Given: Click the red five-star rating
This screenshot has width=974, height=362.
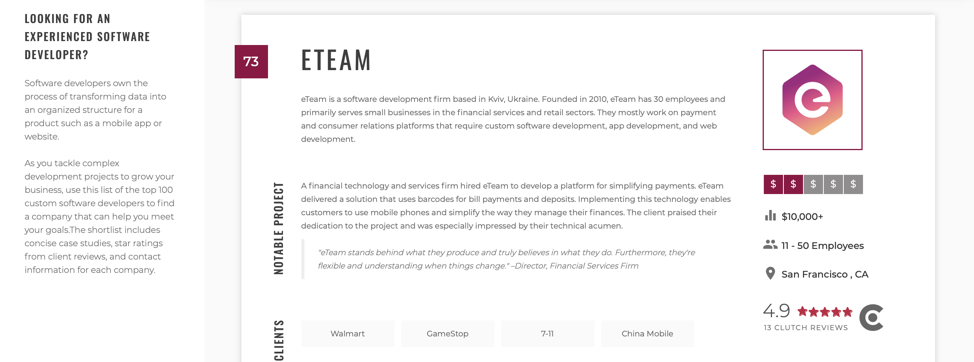Looking at the screenshot, I should (x=825, y=312).
